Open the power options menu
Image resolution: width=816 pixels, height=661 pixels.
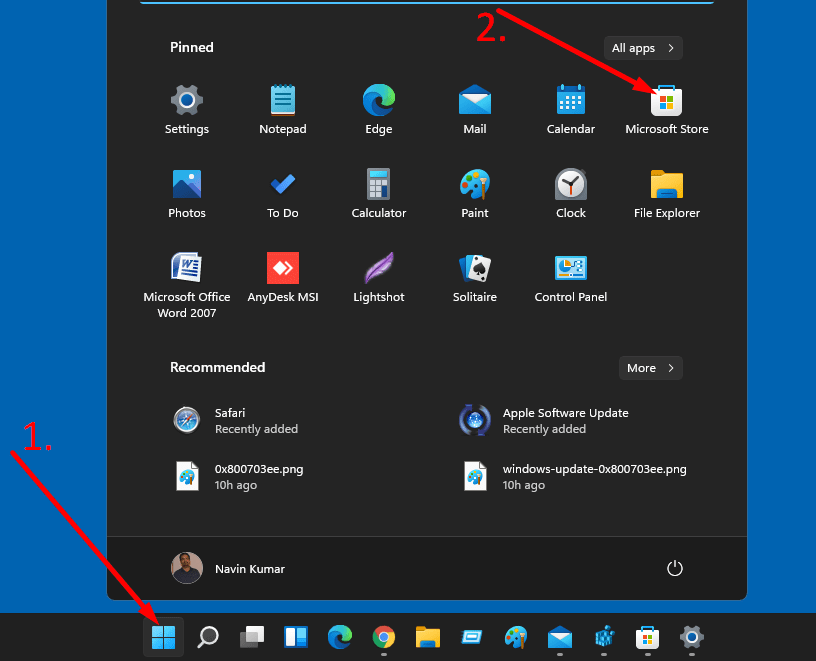tap(675, 568)
